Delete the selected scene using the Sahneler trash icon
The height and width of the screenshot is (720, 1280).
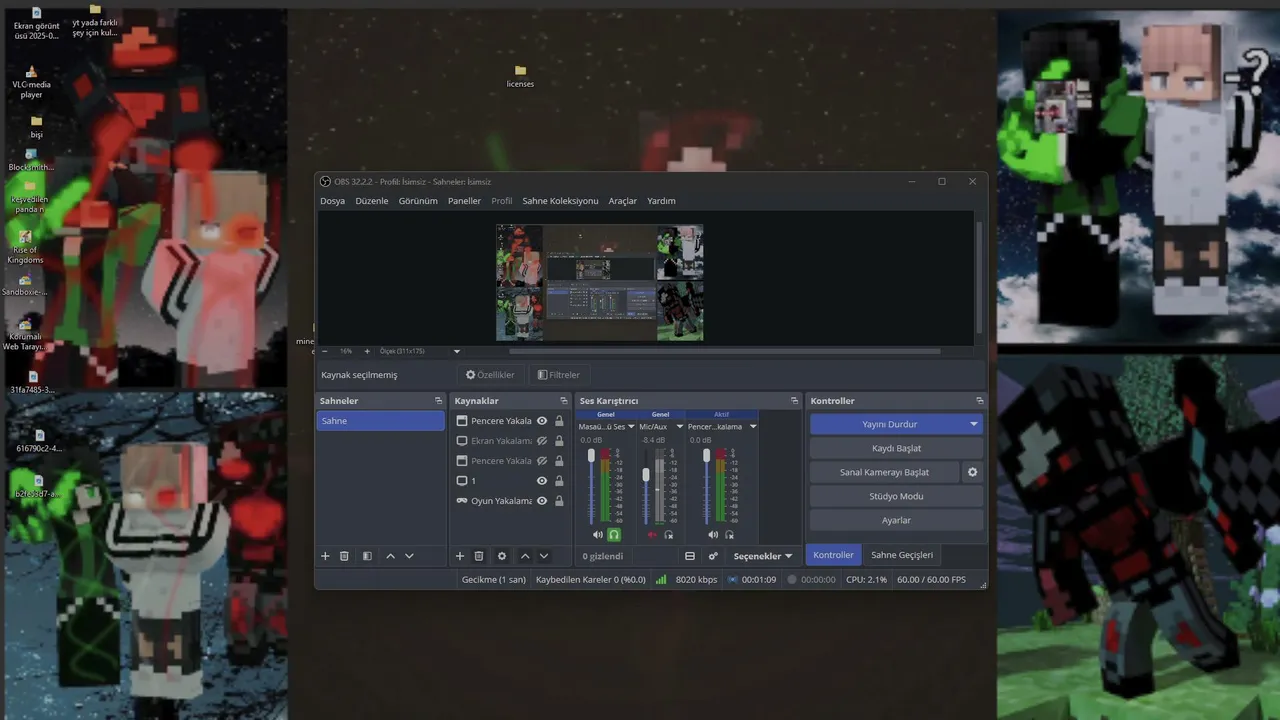[344, 556]
